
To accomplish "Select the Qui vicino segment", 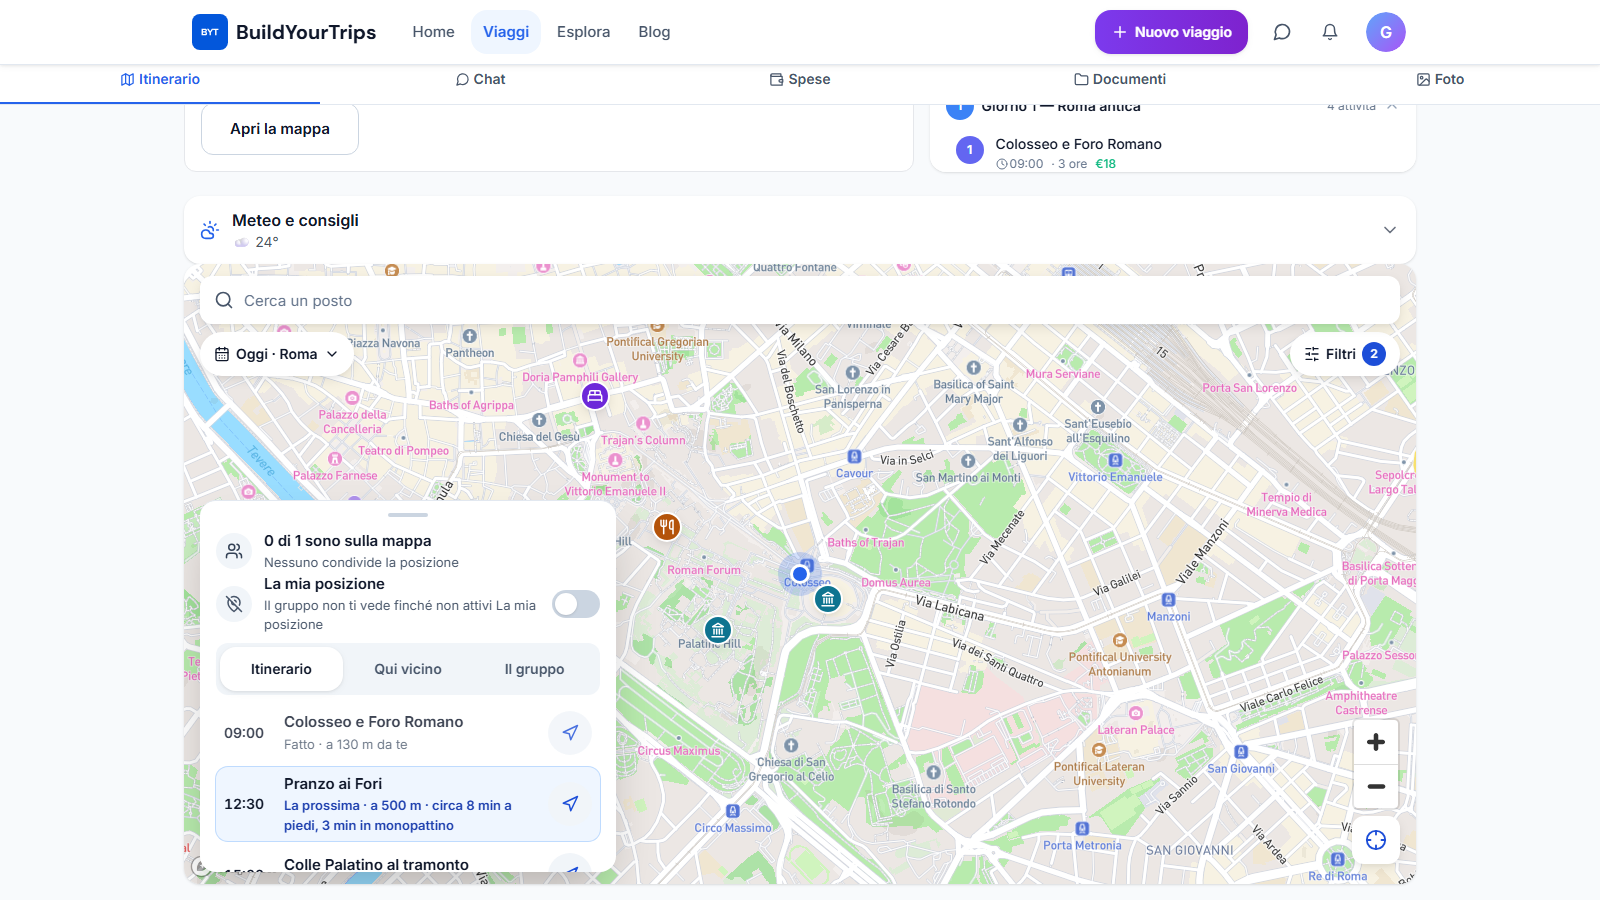I will (408, 669).
